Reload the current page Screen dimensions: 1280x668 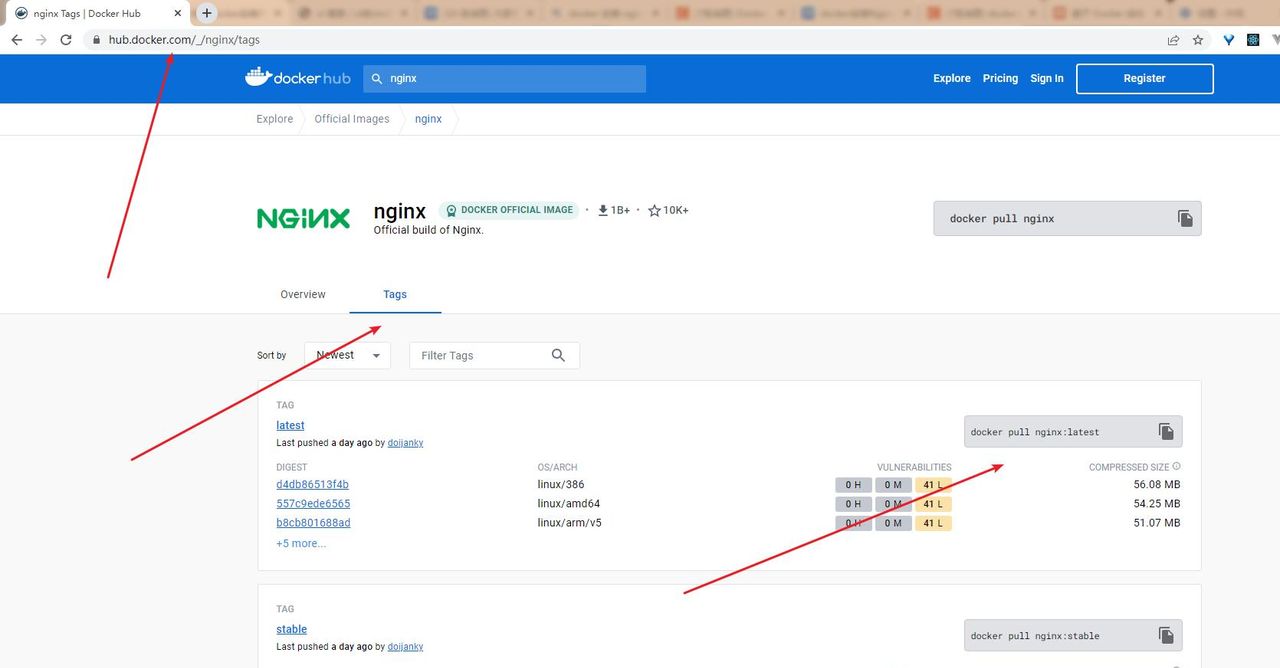(x=65, y=40)
